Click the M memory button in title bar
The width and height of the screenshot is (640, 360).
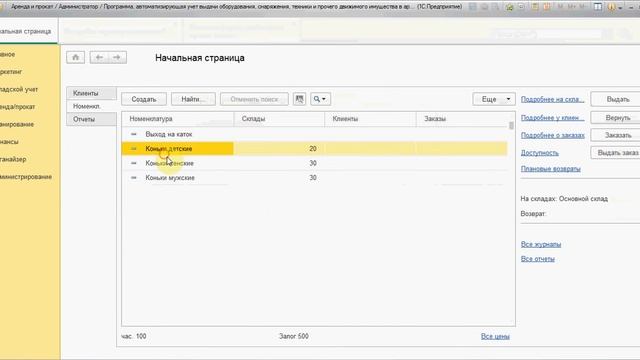560,7
